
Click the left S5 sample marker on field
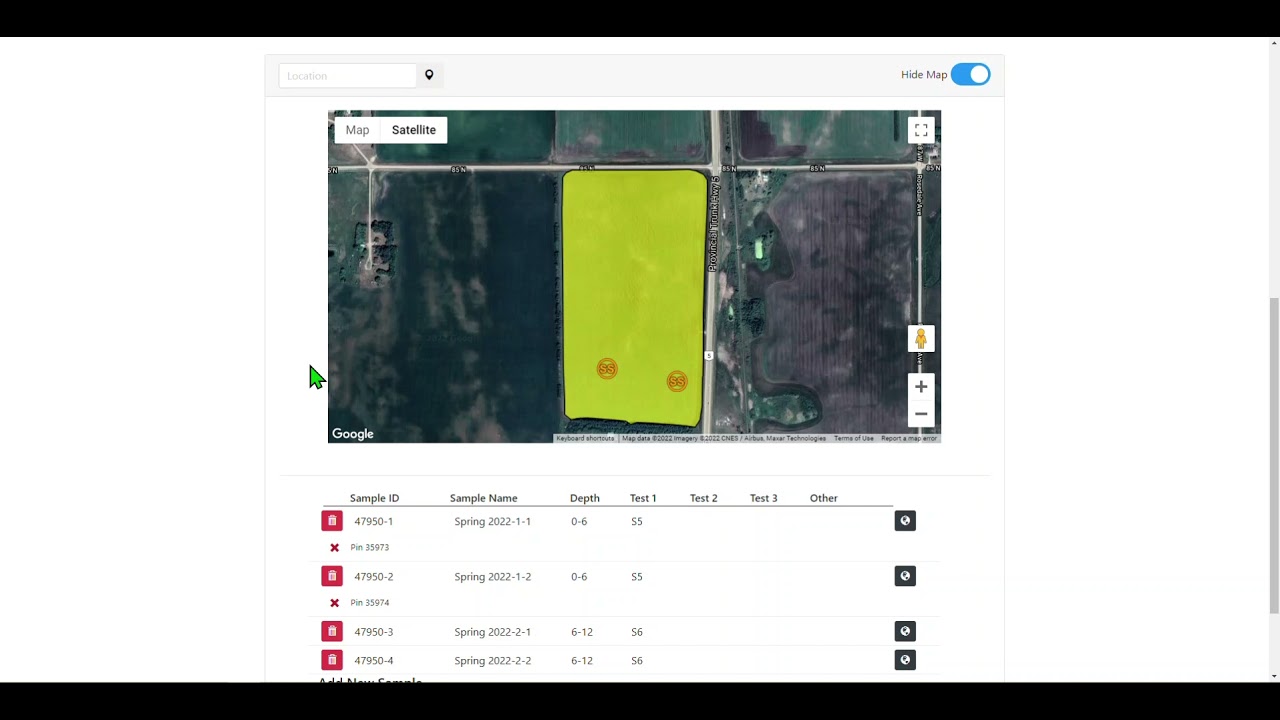[x=607, y=369]
